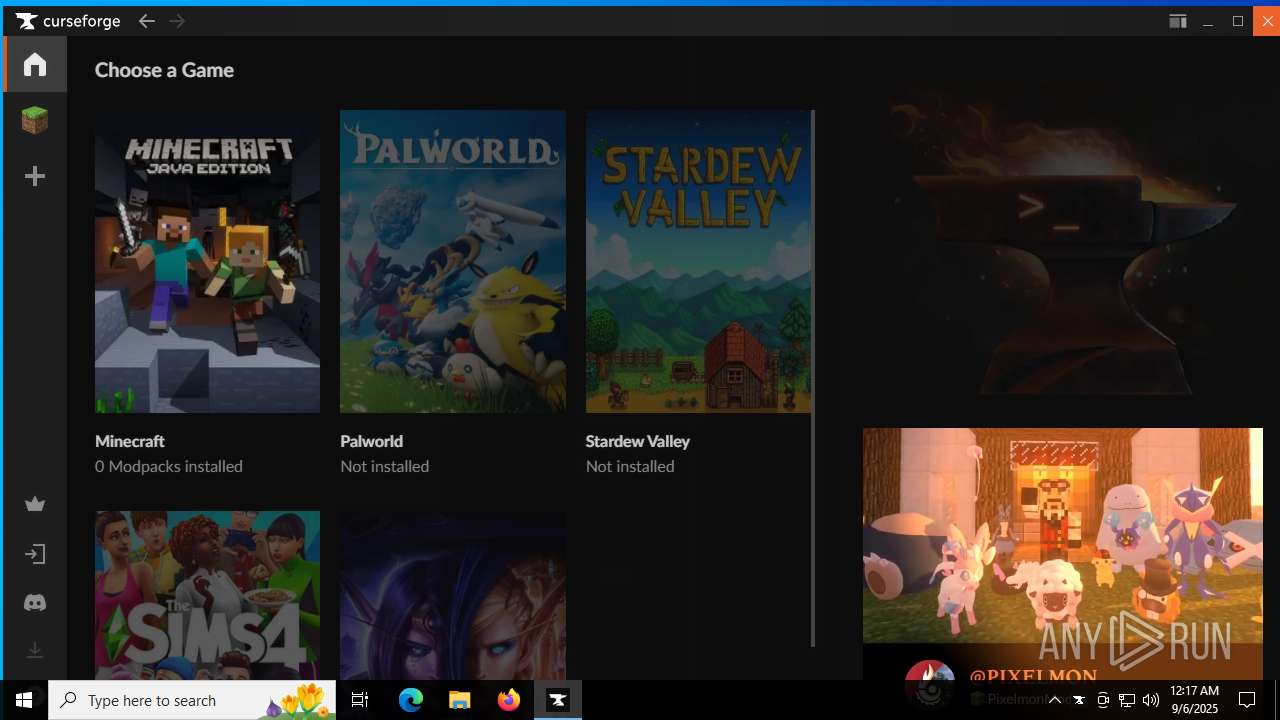Screen dimensions: 1280x720
Task: Click the CurseForge logo in title bar
Action: tap(68, 21)
